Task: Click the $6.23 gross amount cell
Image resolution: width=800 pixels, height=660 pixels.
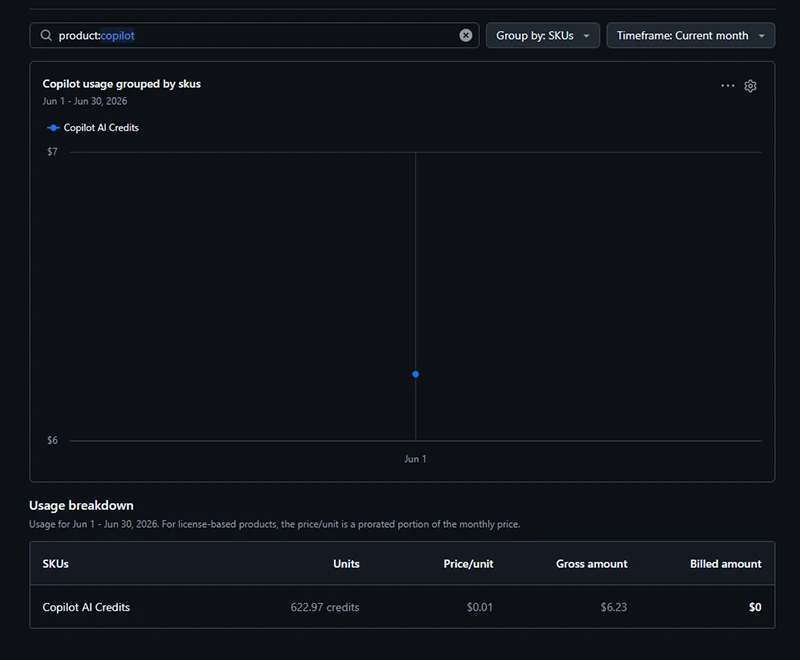Action: click(x=614, y=607)
